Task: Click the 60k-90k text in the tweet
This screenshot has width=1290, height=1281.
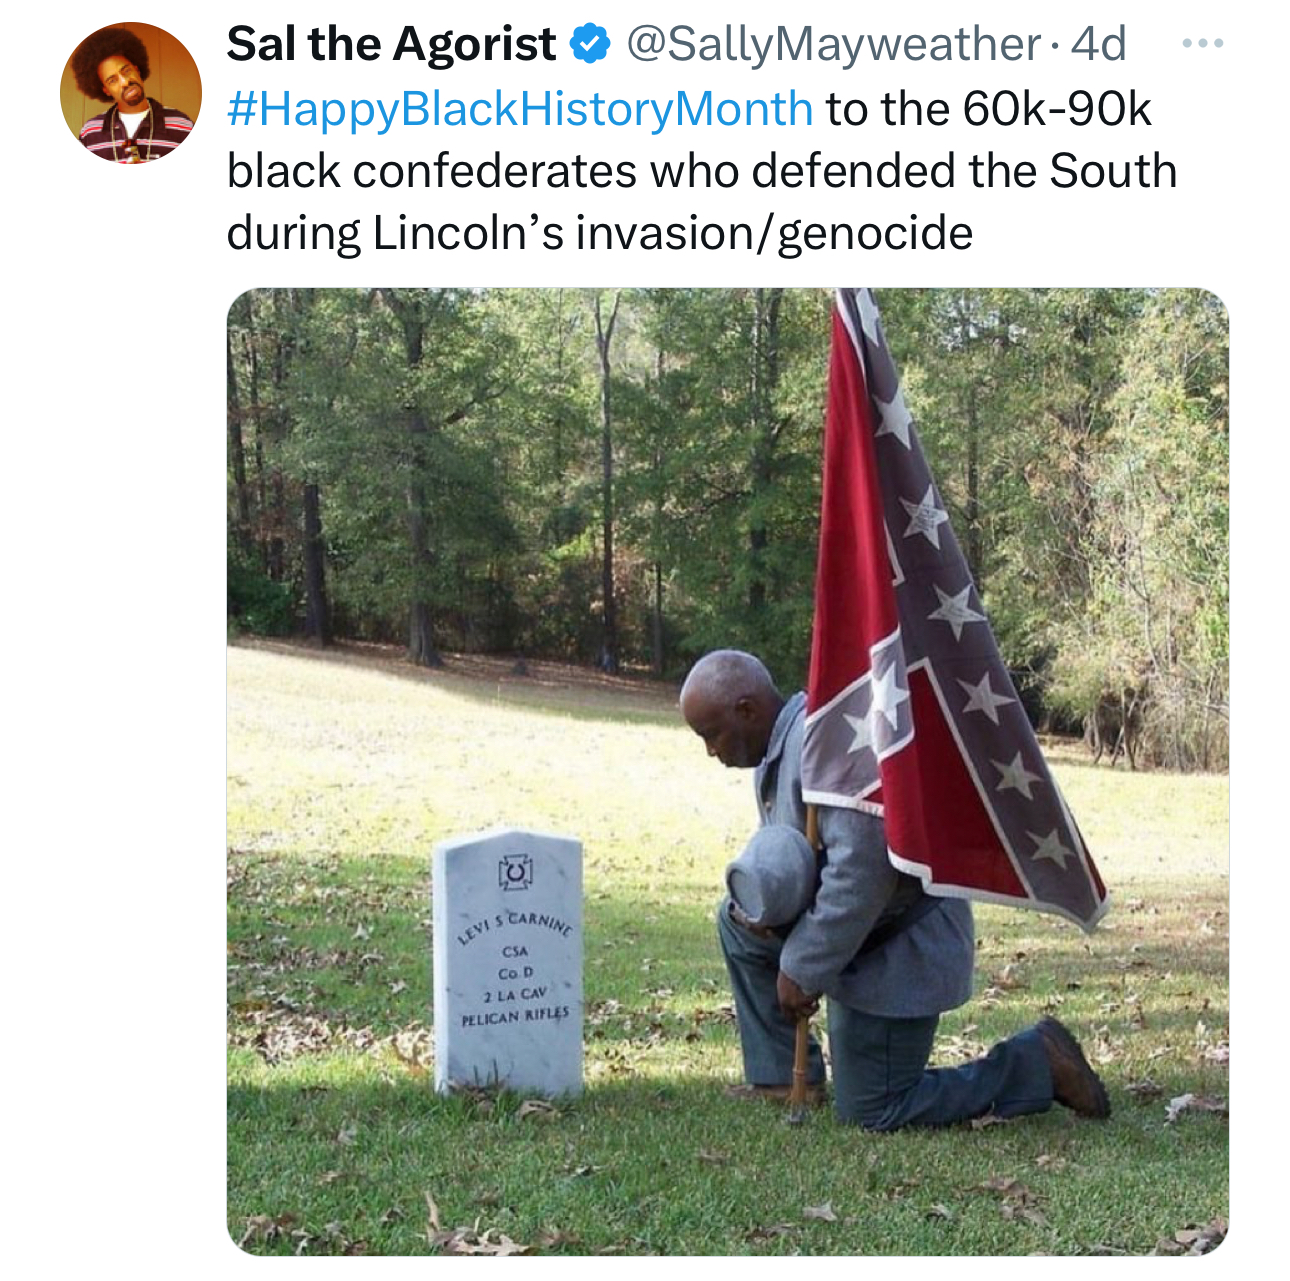Action: [x=1057, y=108]
